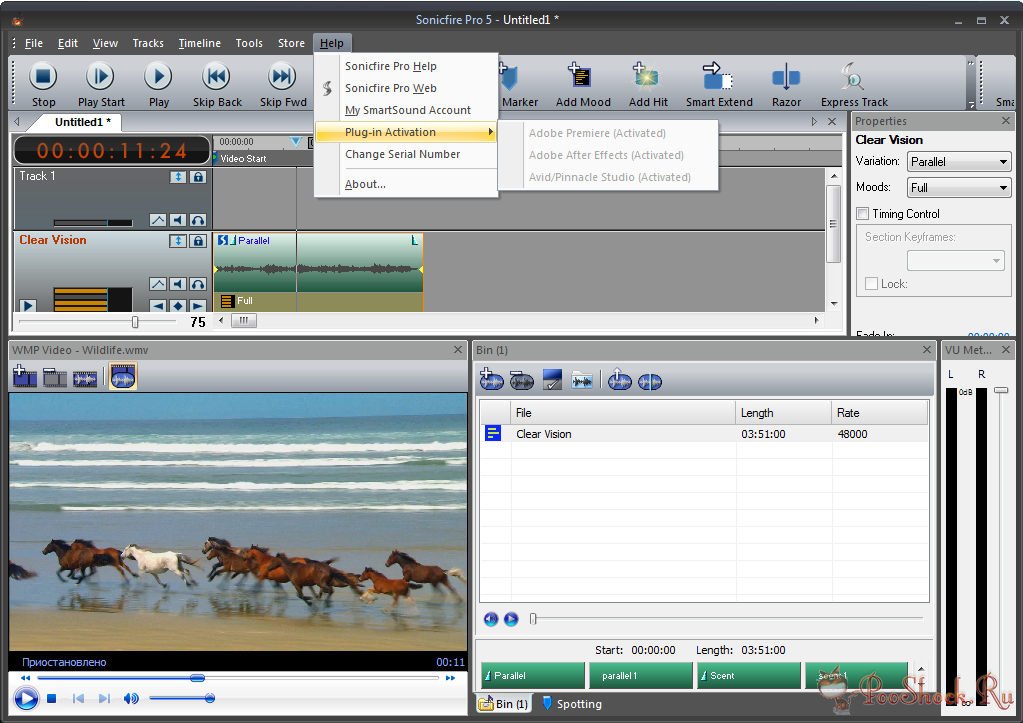Open the Tools menu
This screenshot has width=1023, height=723.
249,43
